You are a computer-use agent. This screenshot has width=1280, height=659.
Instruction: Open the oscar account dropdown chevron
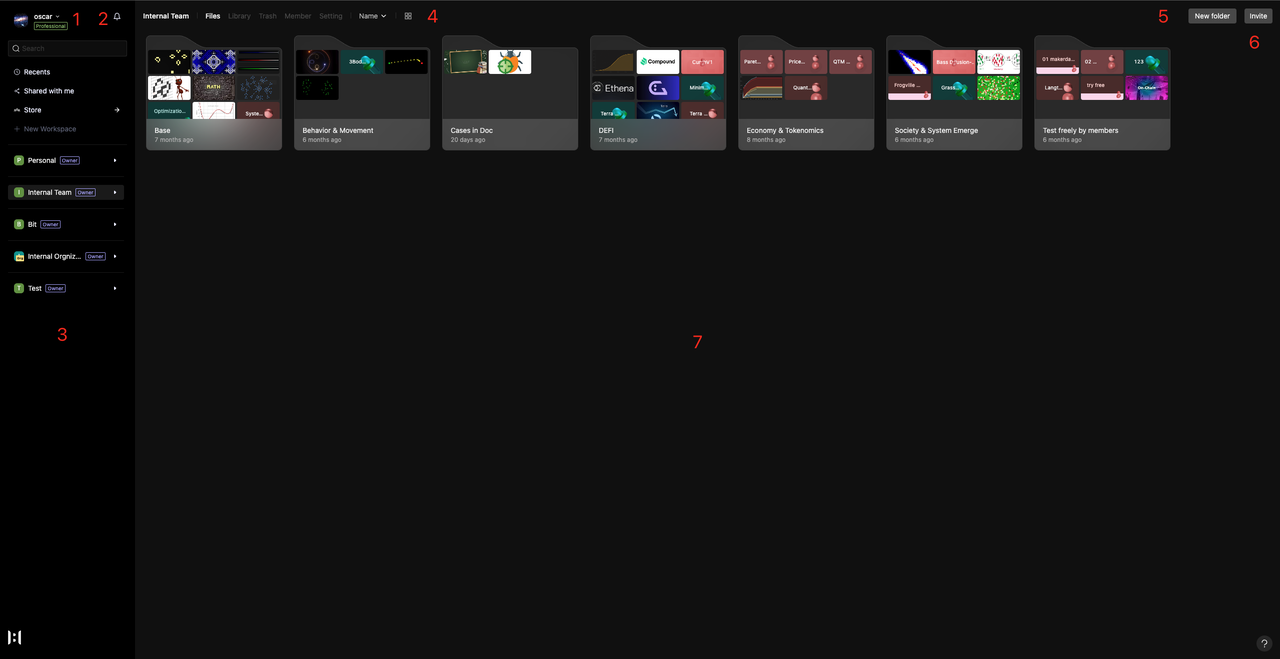[58, 16]
